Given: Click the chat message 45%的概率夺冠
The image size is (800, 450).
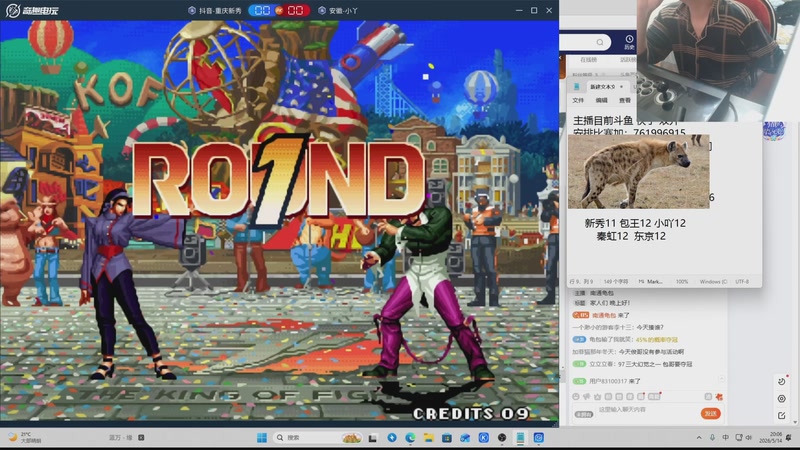Looking at the screenshot, I should (657, 339).
